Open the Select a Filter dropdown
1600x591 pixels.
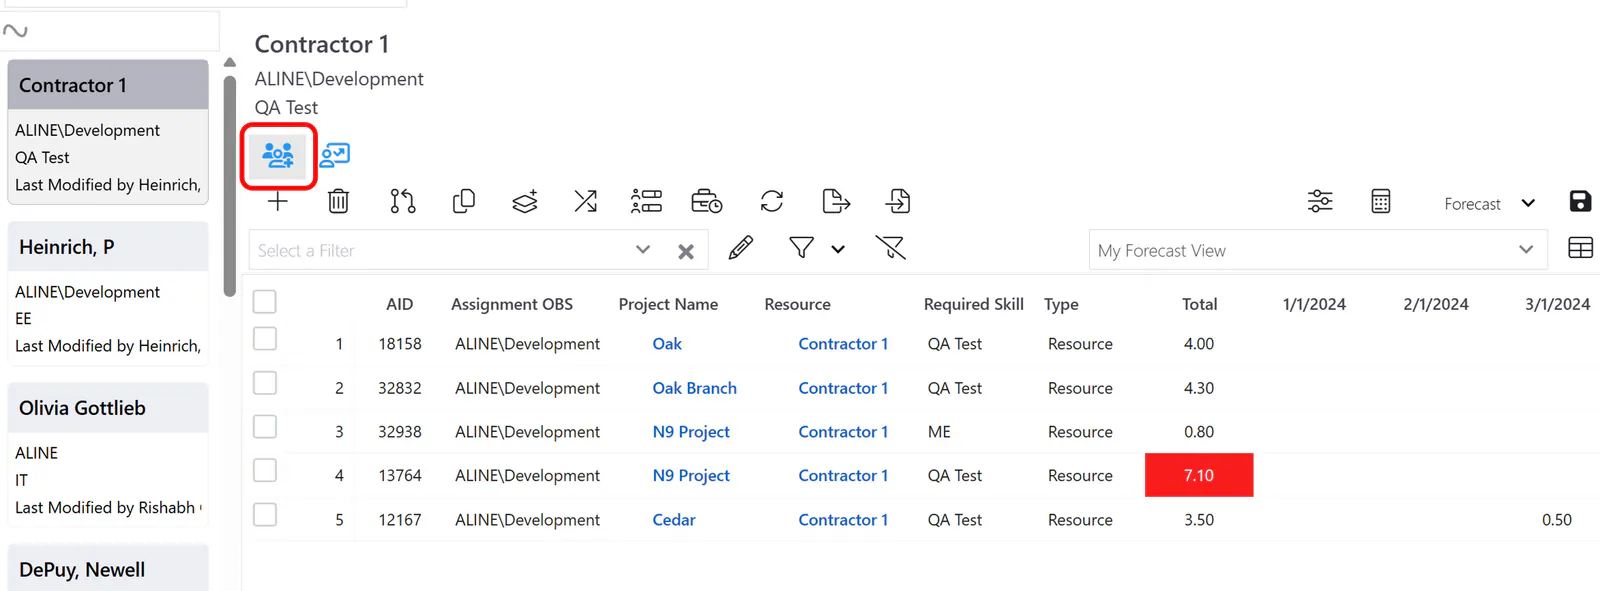pos(643,250)
